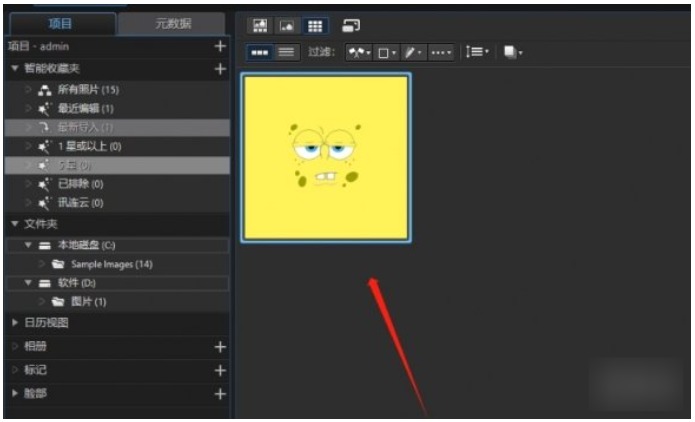
Task: Expand chevron next to 图片 folder
Action: [42, 302]
